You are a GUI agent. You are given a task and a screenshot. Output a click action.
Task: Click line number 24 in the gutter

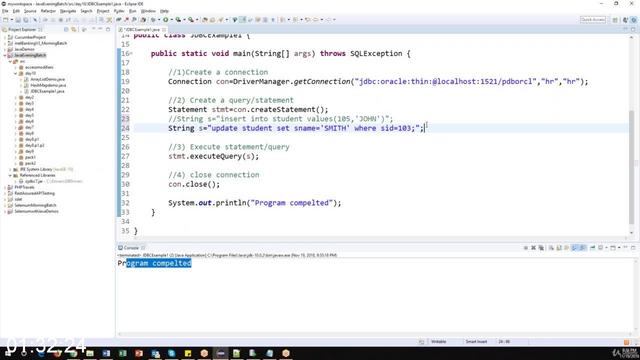125,128
